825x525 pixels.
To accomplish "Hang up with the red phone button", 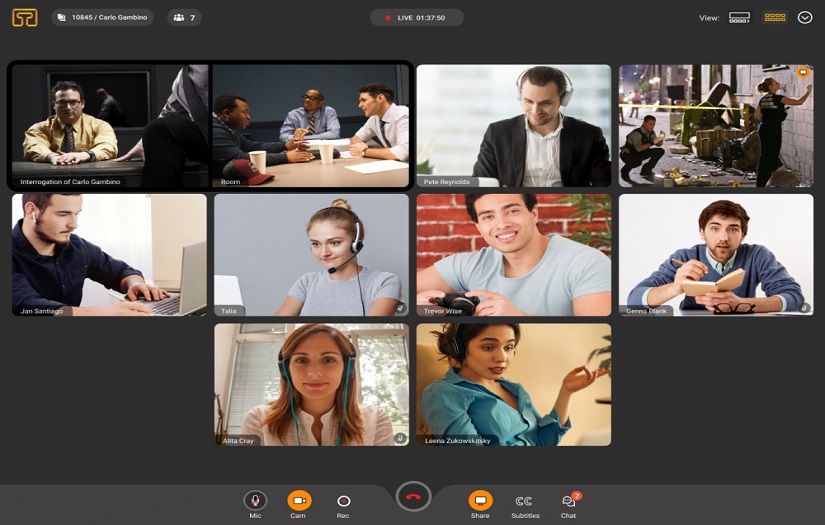I will (414, 497).
